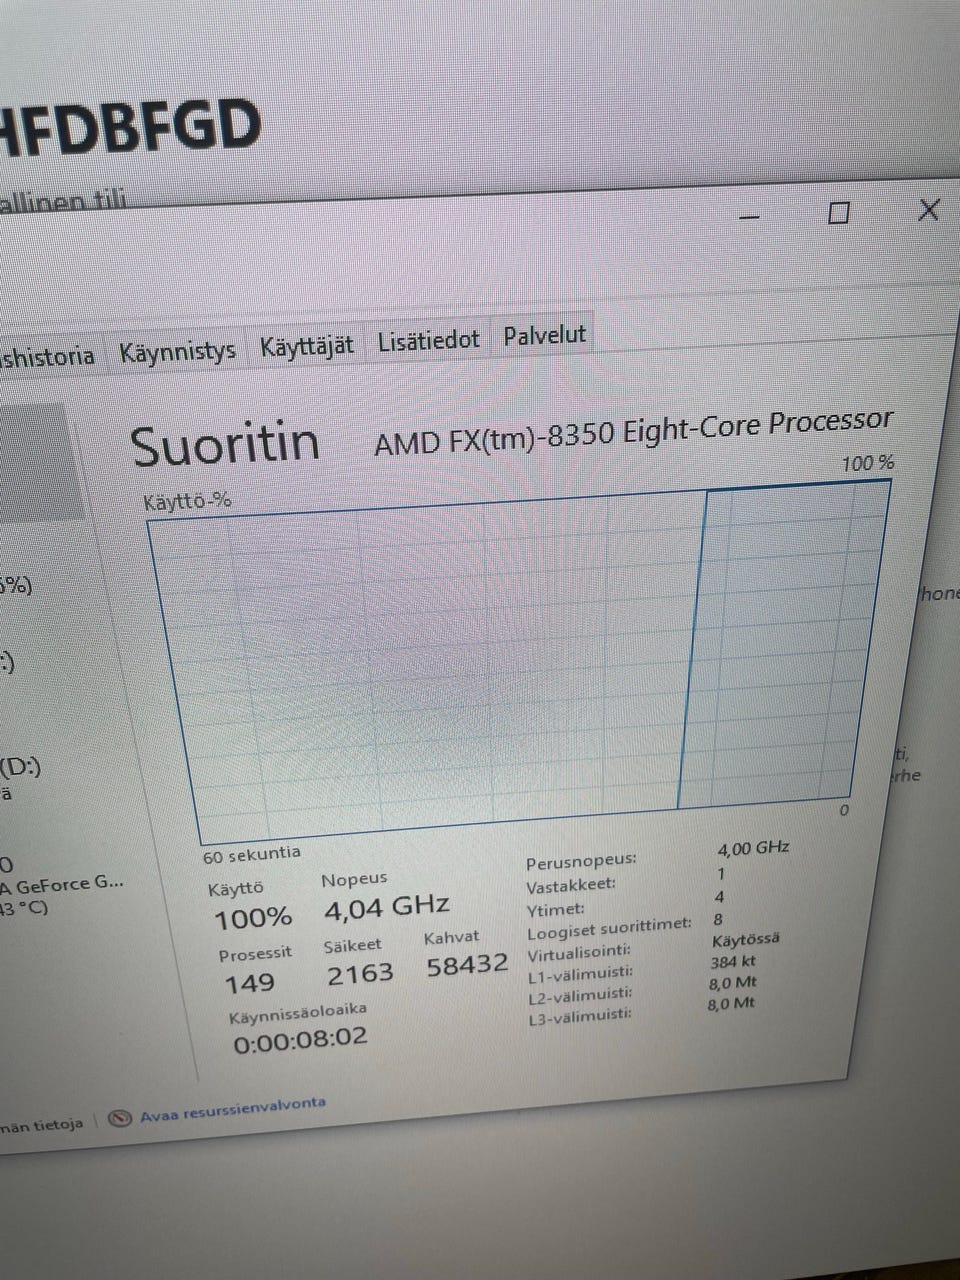Click the Loogiset suorittimet label

pos(609,928)
